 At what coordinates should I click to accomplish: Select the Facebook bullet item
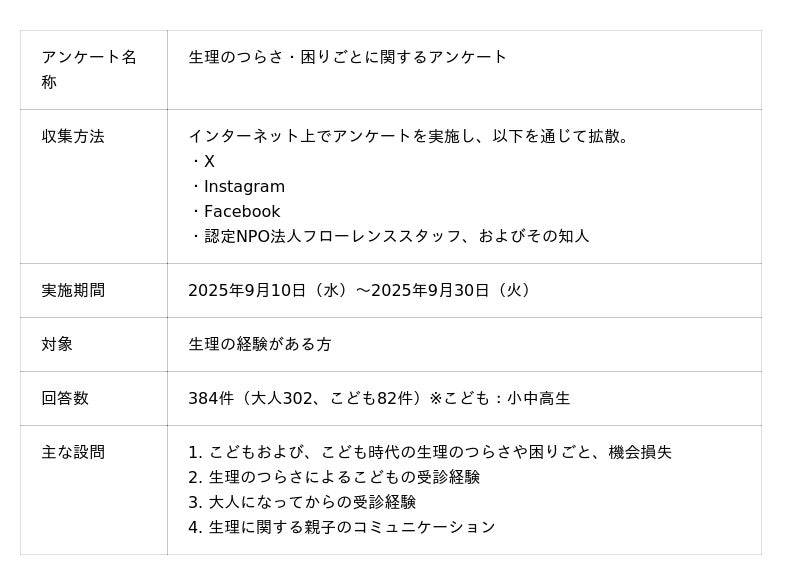[x=241, y=212]
